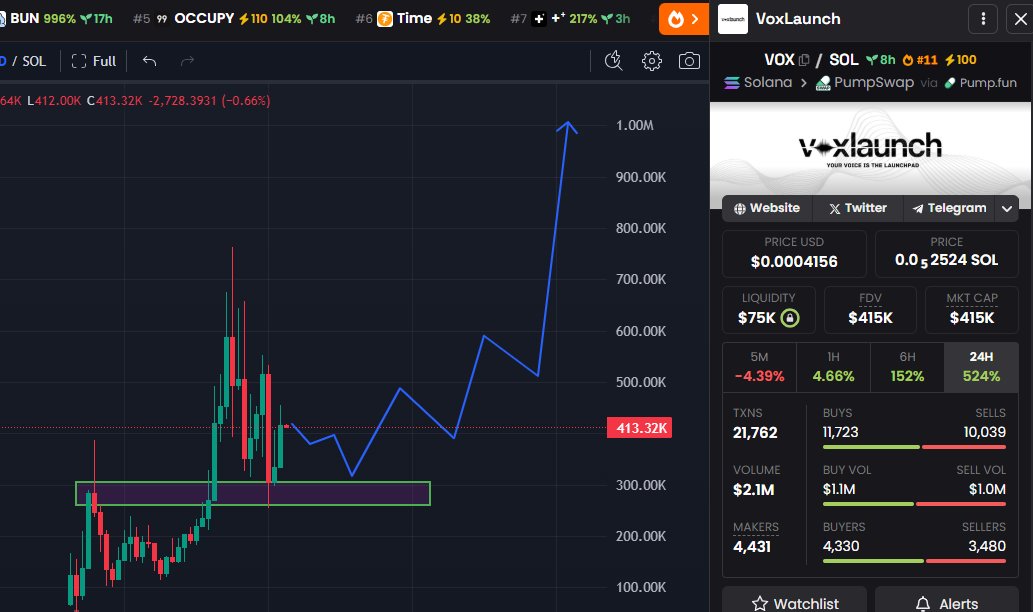Click the PumpSwap DEX link

pos(864,82)
